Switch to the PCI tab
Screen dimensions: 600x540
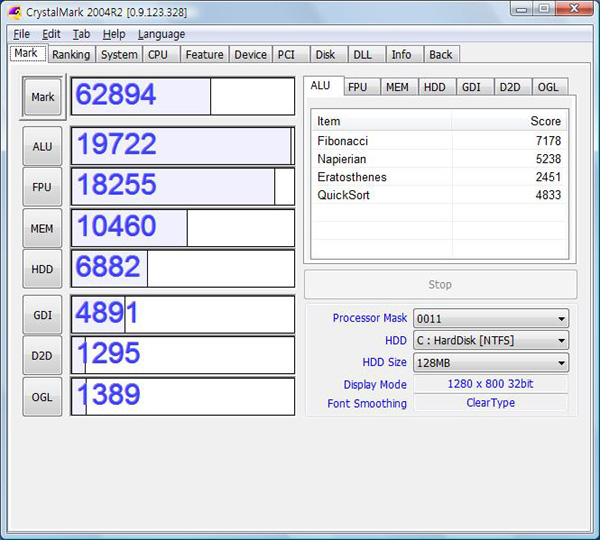(291, 55)
